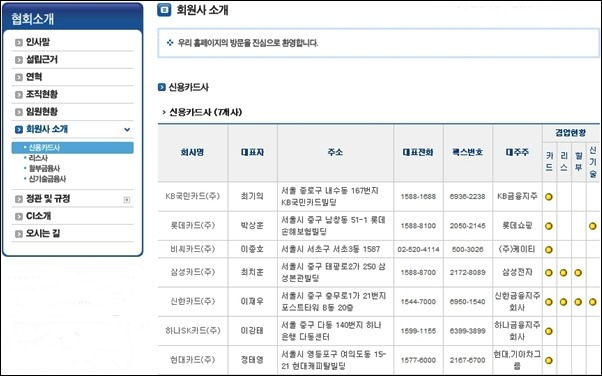
Task: Click the 신용카드사 (7개사) subheading
Action: coord(205,113)
